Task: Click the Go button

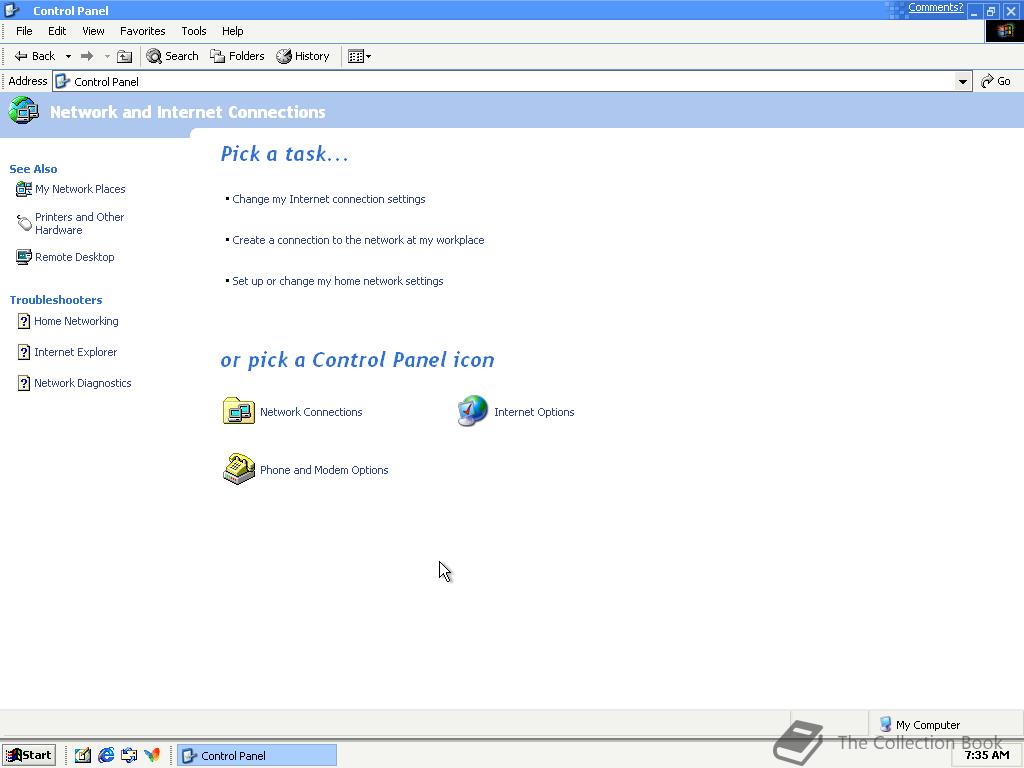Action: click(x=997, y=81)
